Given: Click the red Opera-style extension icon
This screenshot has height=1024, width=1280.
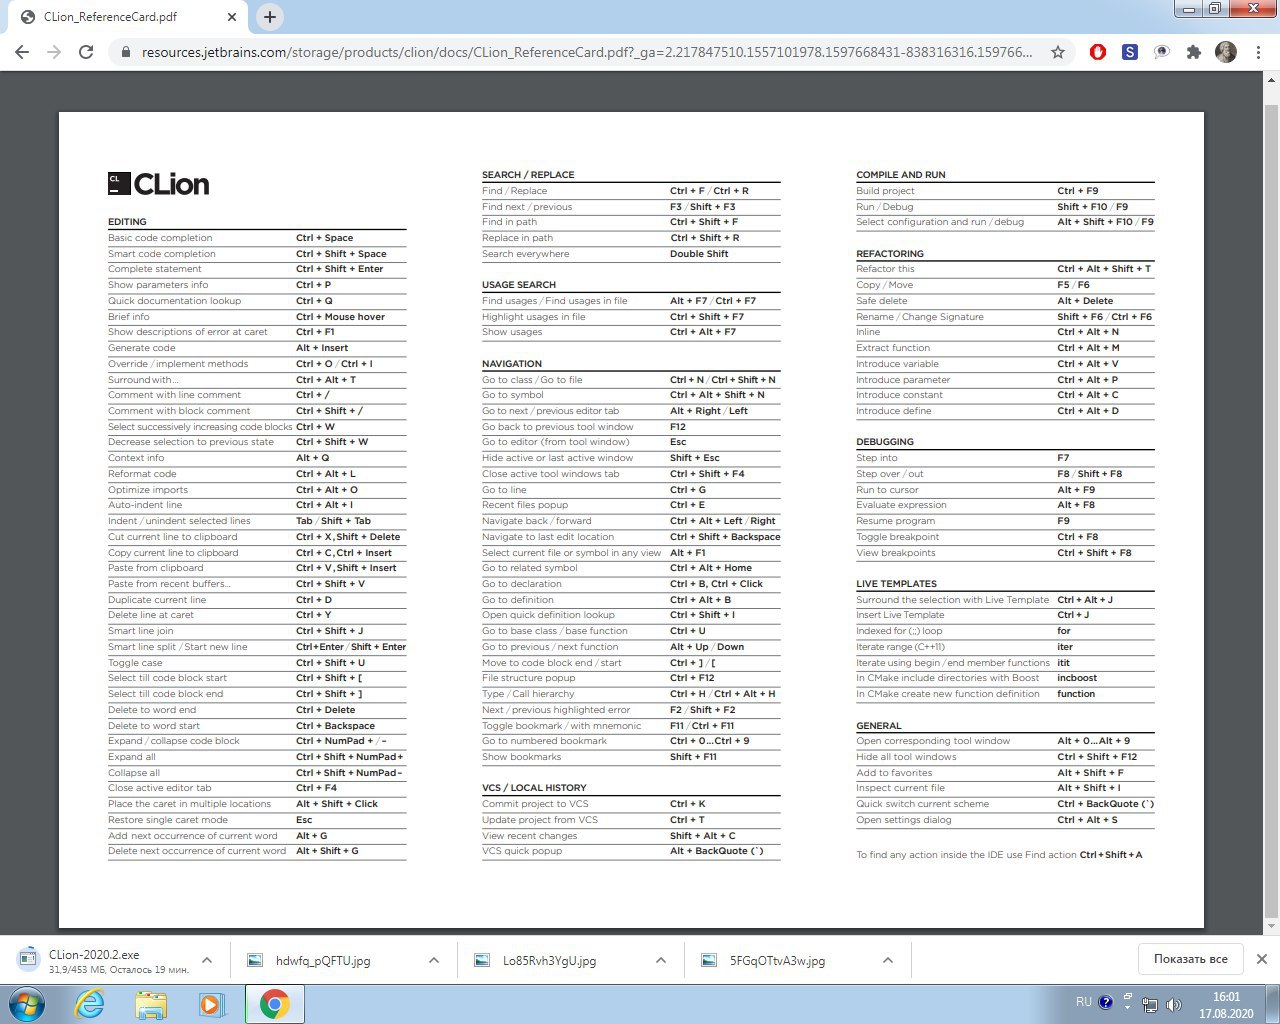Looking at the screenshot, I should [1098, 52].
